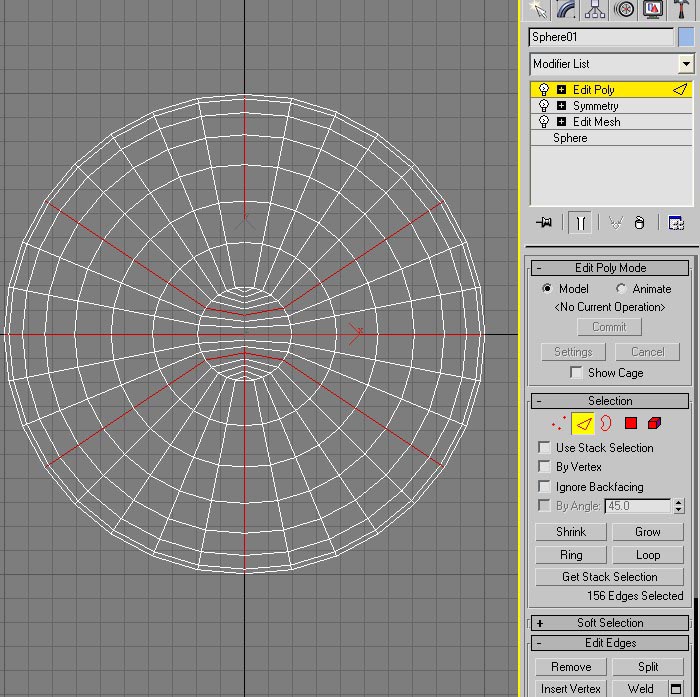
Task: Click Get Stack Selection button
Action: 609,577
